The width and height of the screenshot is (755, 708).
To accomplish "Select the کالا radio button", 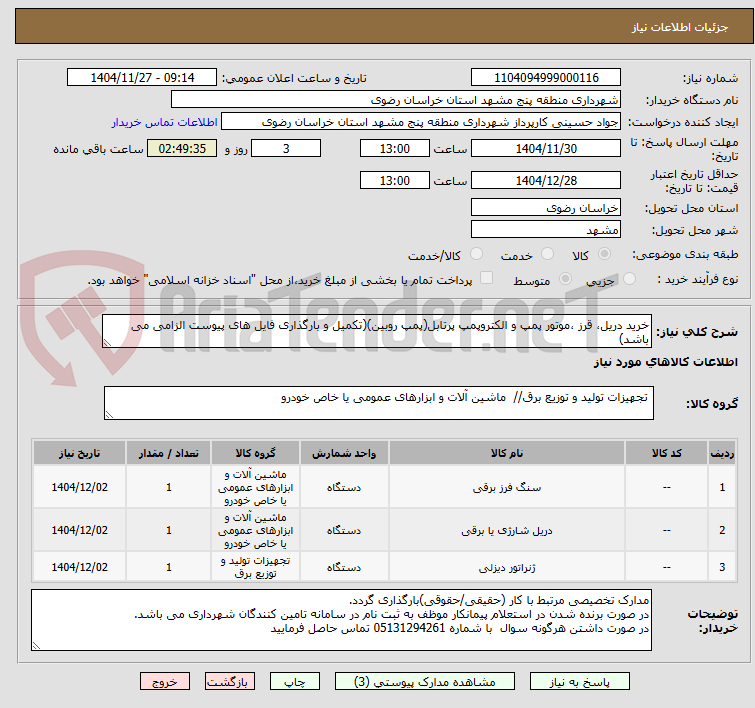I will 604,254.
